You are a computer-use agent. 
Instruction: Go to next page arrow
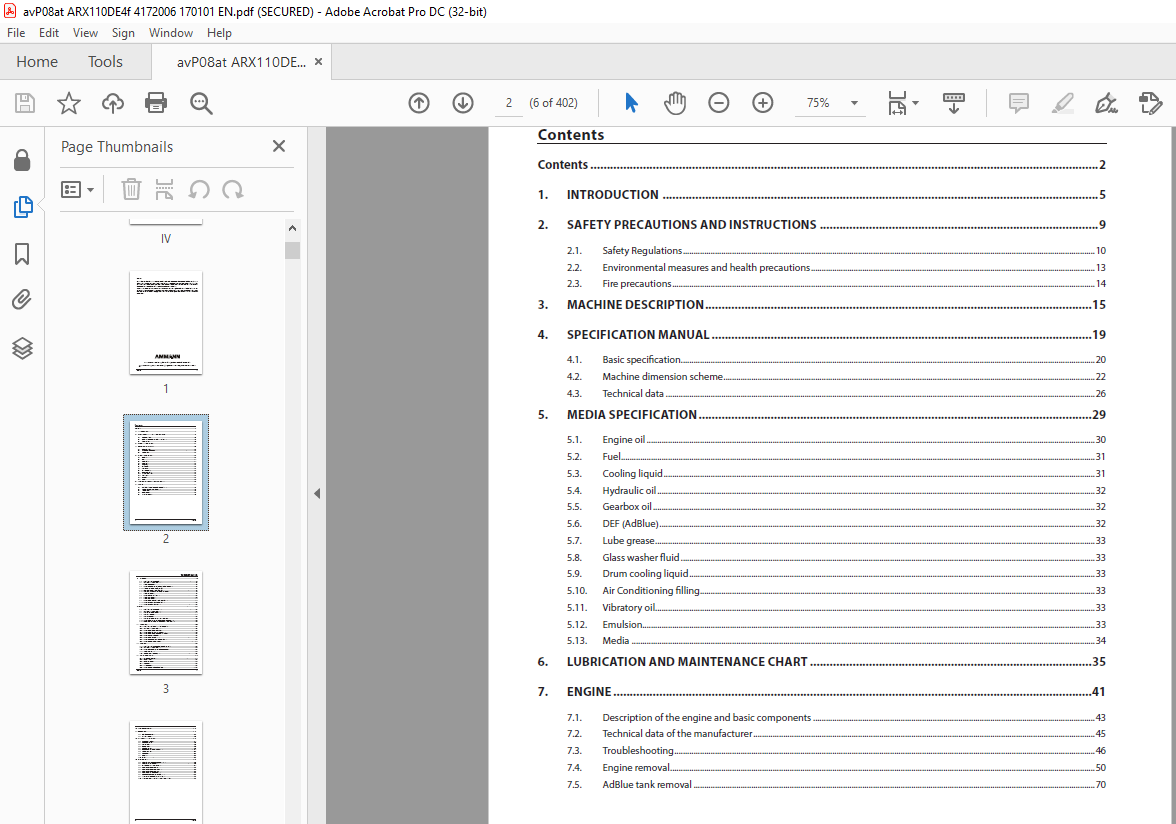click(463, 103)
